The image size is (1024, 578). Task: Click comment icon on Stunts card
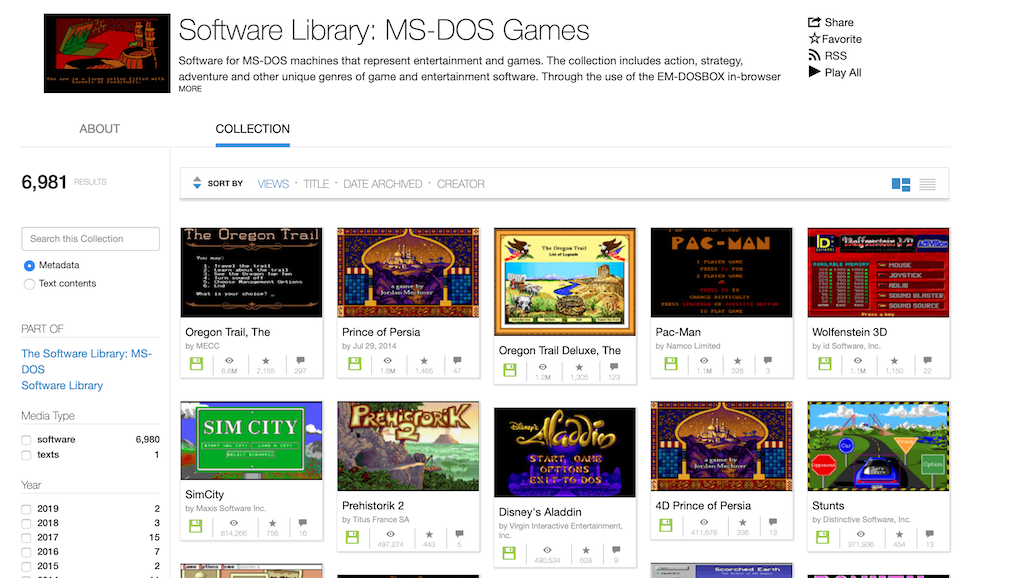pyautogui.click(x=929, y=534)
